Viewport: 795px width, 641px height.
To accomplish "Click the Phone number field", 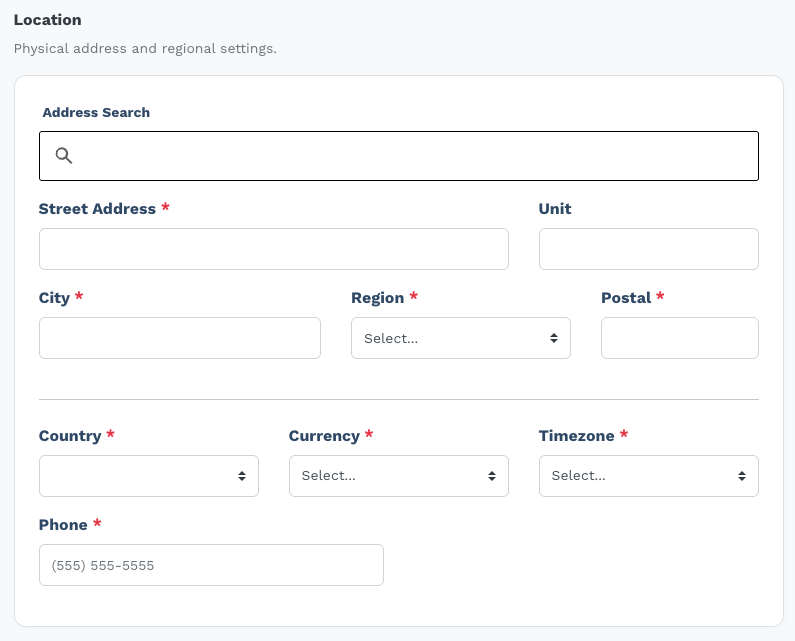I will click(x=211, y=565).
